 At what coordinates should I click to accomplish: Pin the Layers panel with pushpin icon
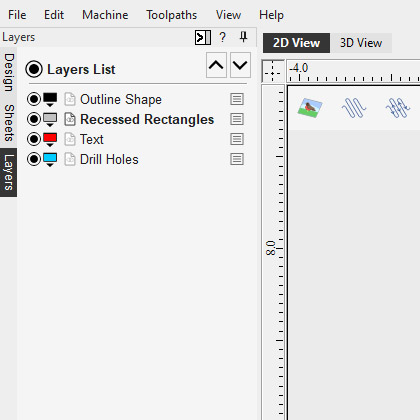244,37
